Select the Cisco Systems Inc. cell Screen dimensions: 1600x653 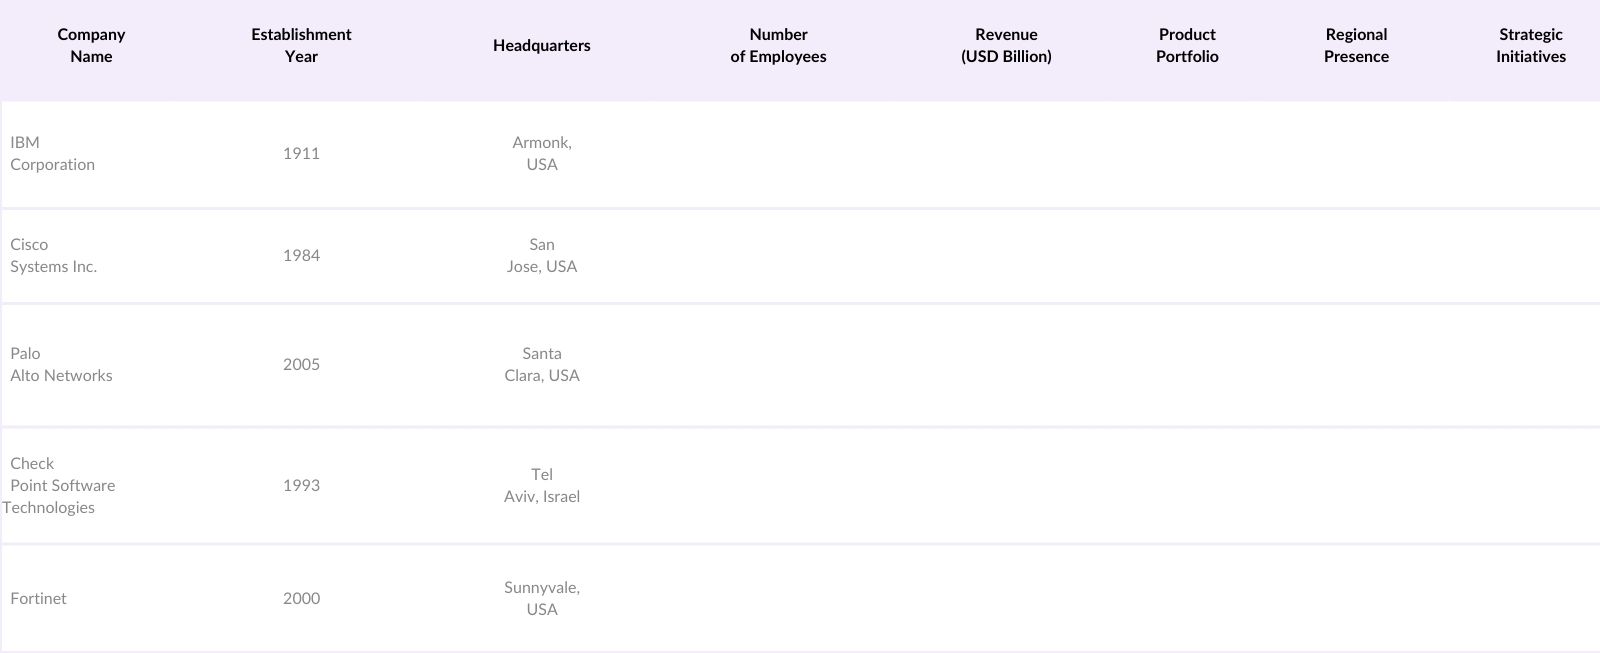53,255
